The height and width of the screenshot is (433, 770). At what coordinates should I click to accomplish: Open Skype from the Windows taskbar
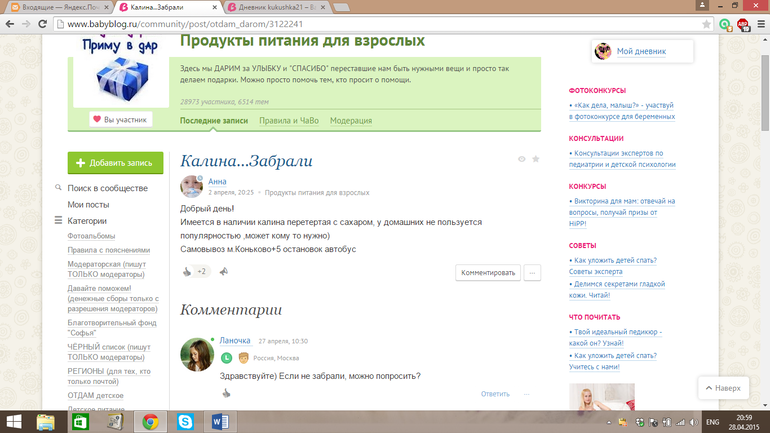coord(184,422)
